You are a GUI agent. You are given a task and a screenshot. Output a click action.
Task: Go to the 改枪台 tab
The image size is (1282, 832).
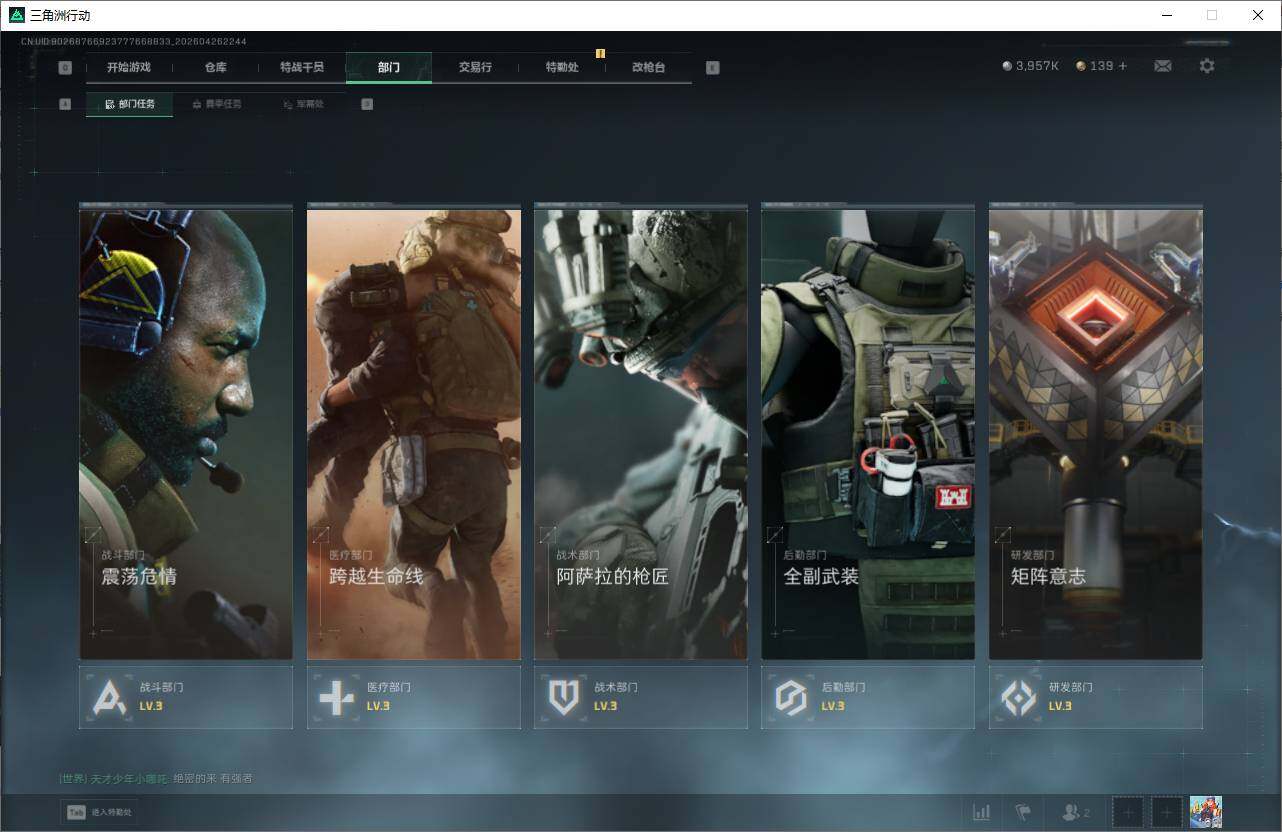pyautogui.click(x=648, y=67)
